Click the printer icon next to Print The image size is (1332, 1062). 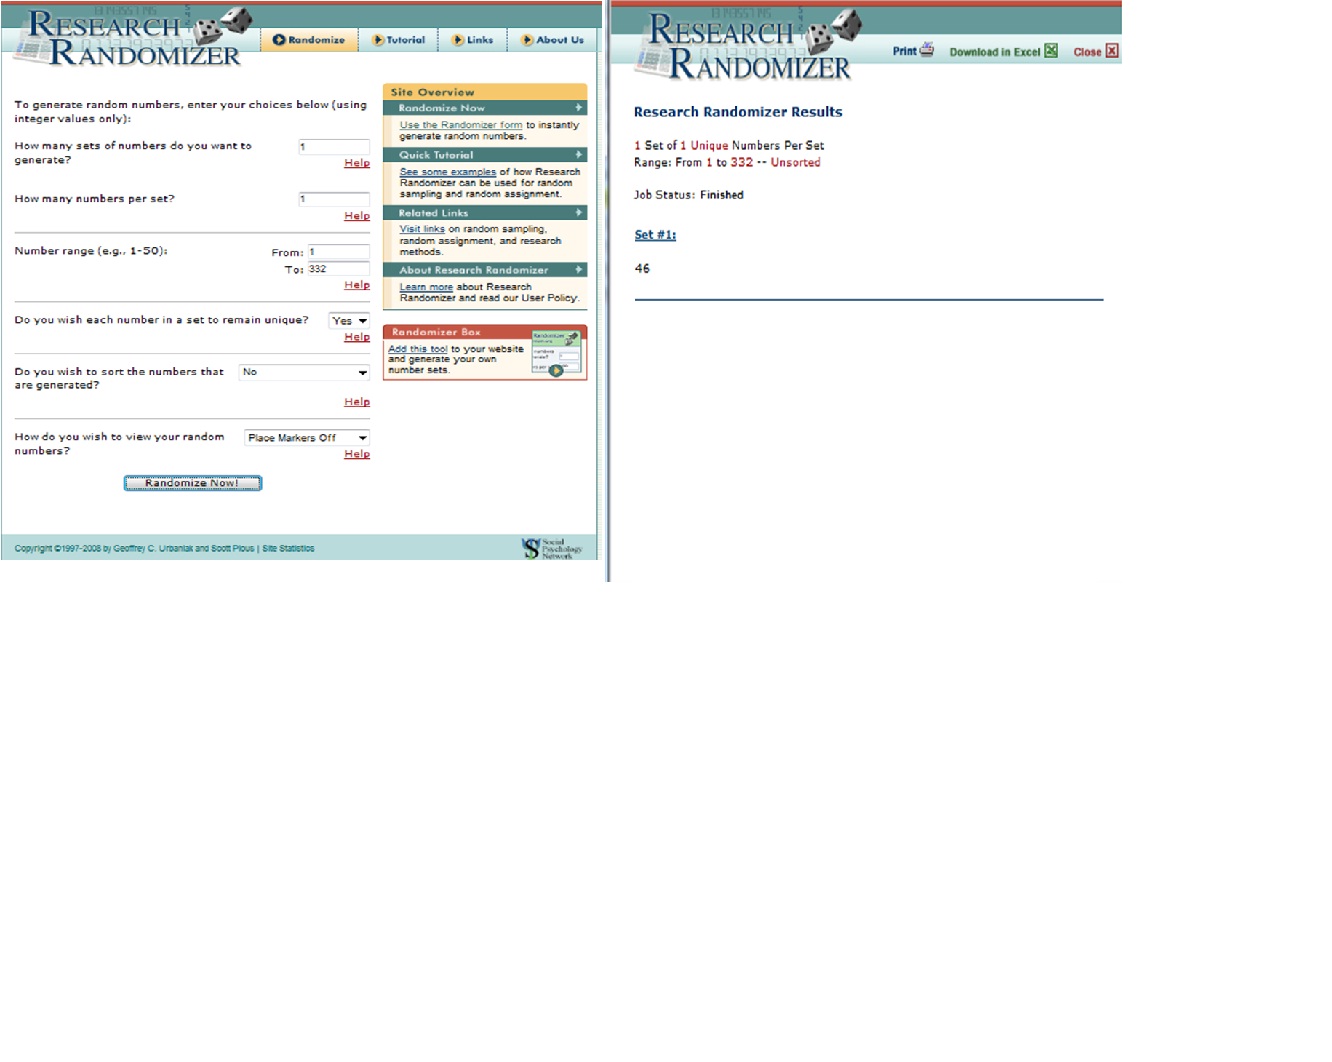point(927,50)
